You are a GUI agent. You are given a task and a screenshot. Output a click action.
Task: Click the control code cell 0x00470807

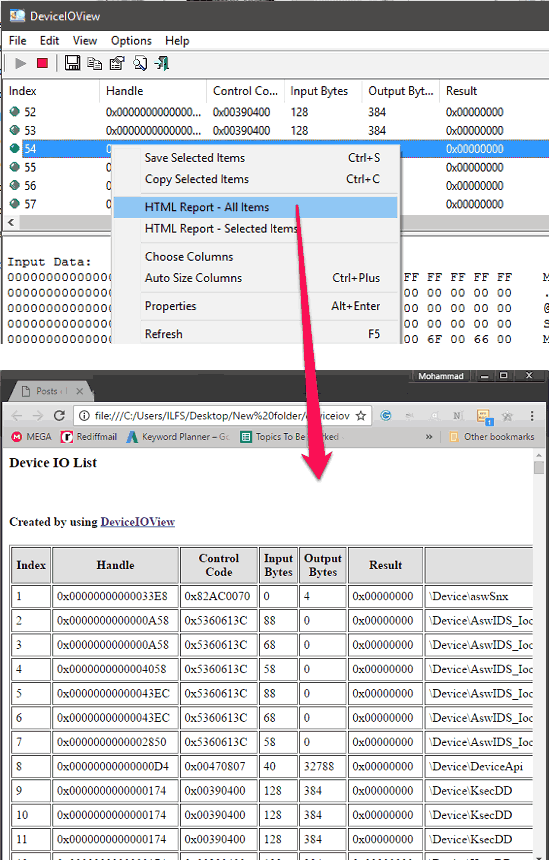[218, 766]
